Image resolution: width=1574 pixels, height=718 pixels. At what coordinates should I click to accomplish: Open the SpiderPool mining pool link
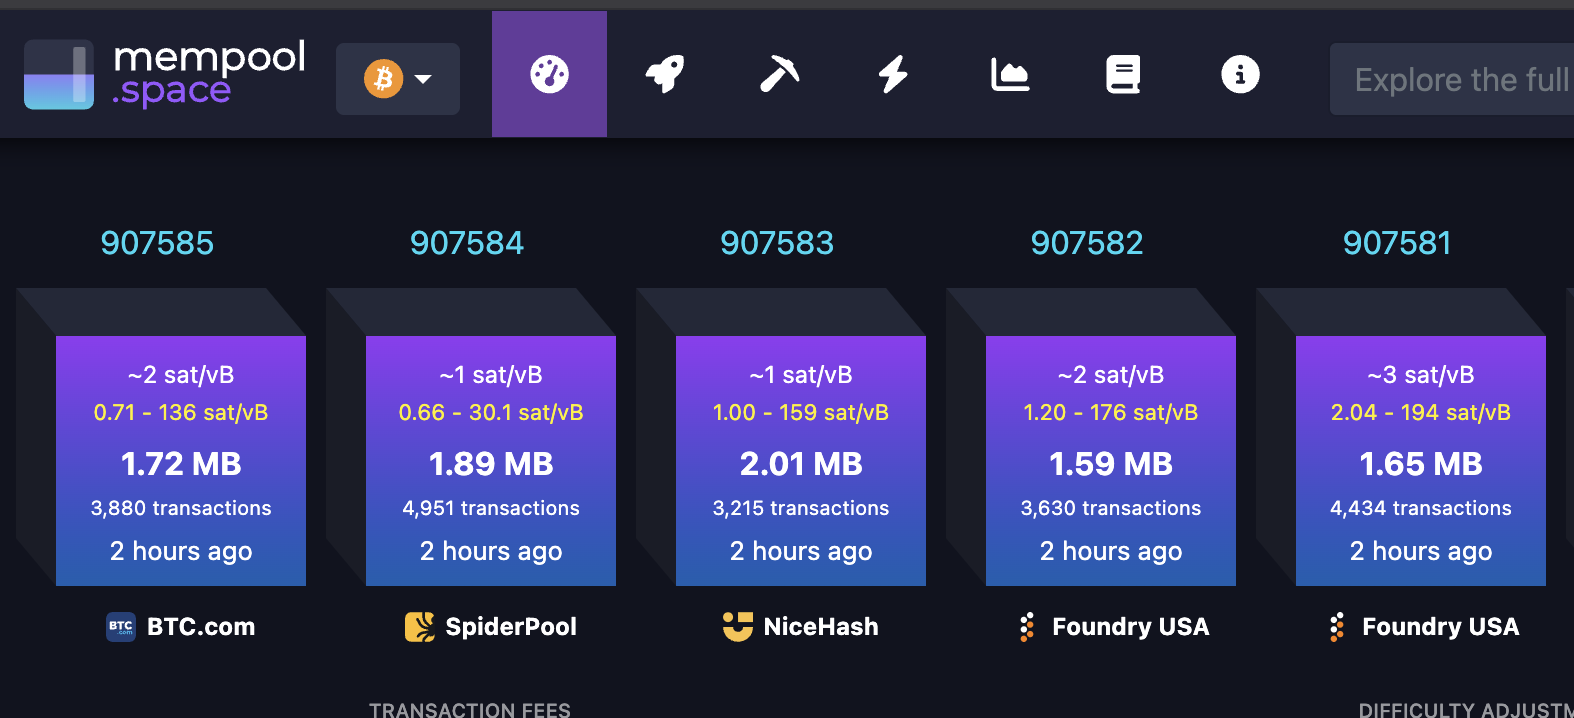tap(491, 627)
